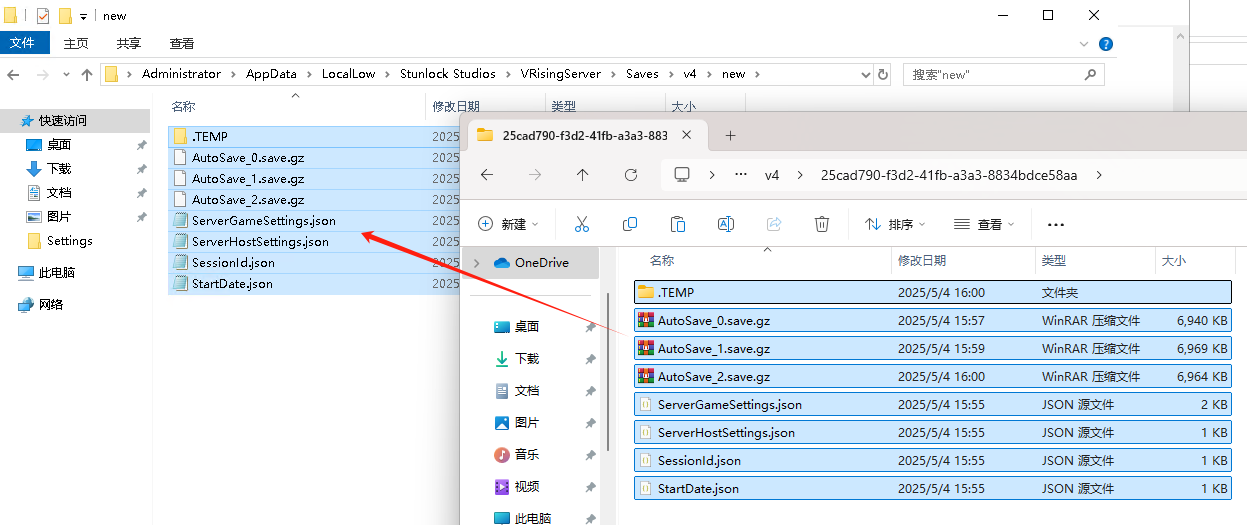Select StartDate.json in the front window

click(933, 489)
